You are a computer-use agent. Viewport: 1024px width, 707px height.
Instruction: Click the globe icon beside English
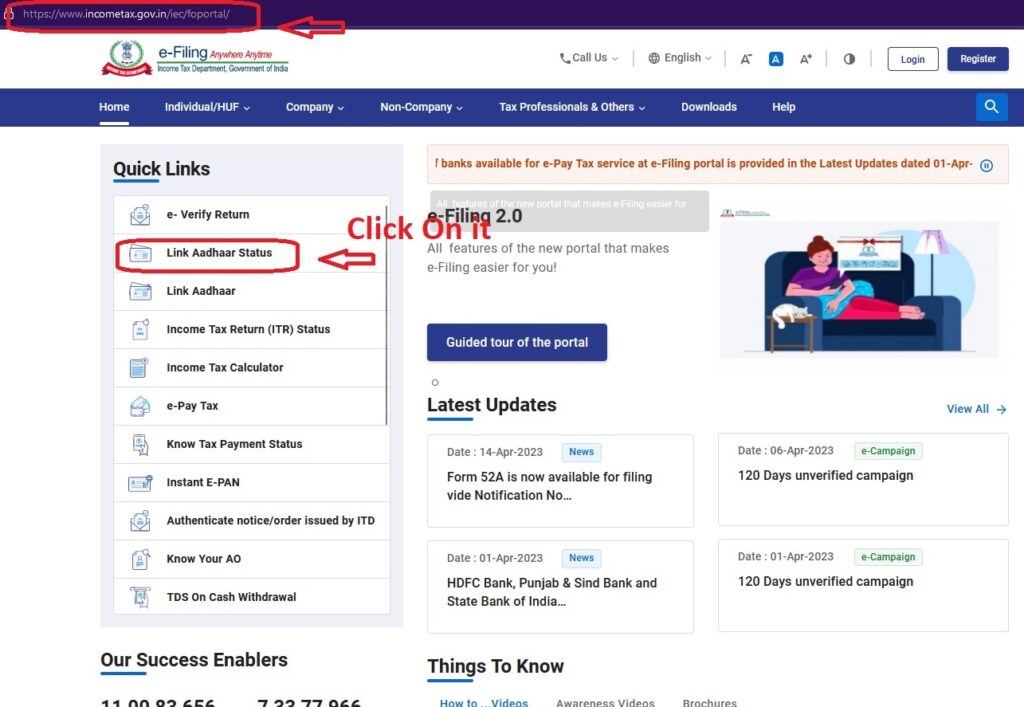click(654, 58)
